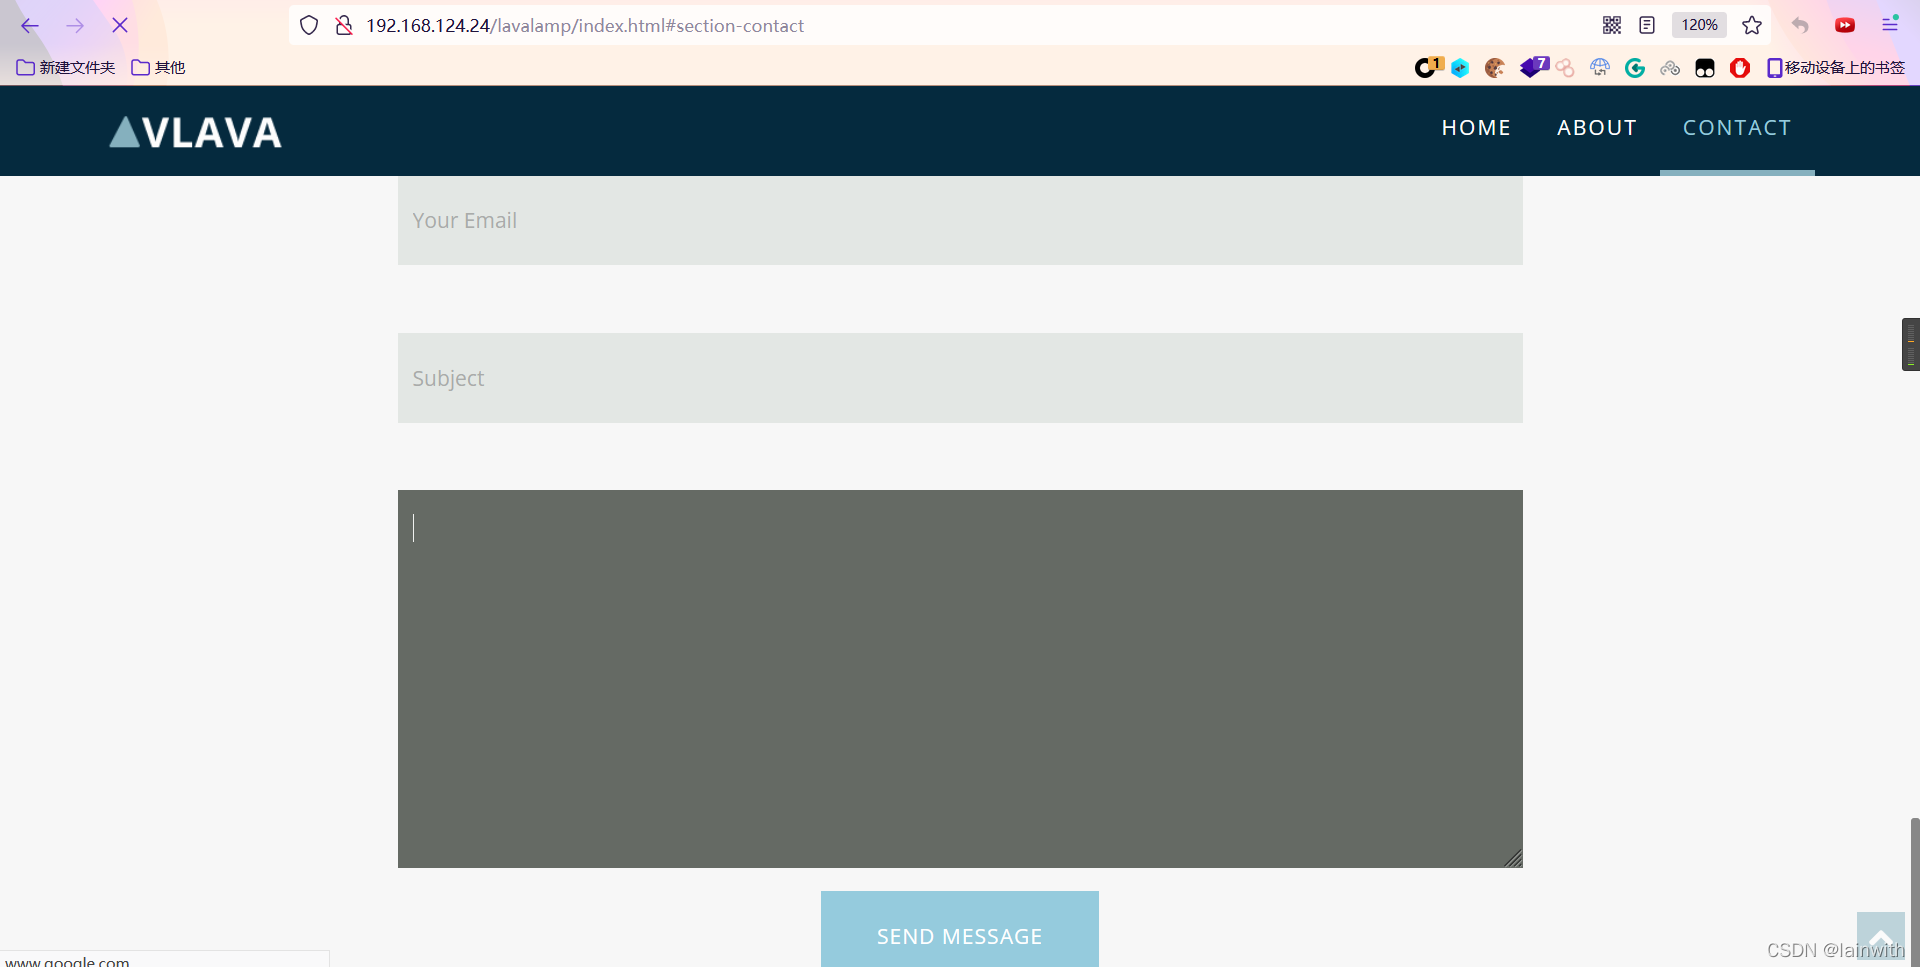Viewport: 1920px width, 967px height.
Task: Go forward in browser history
Action: 75,26
